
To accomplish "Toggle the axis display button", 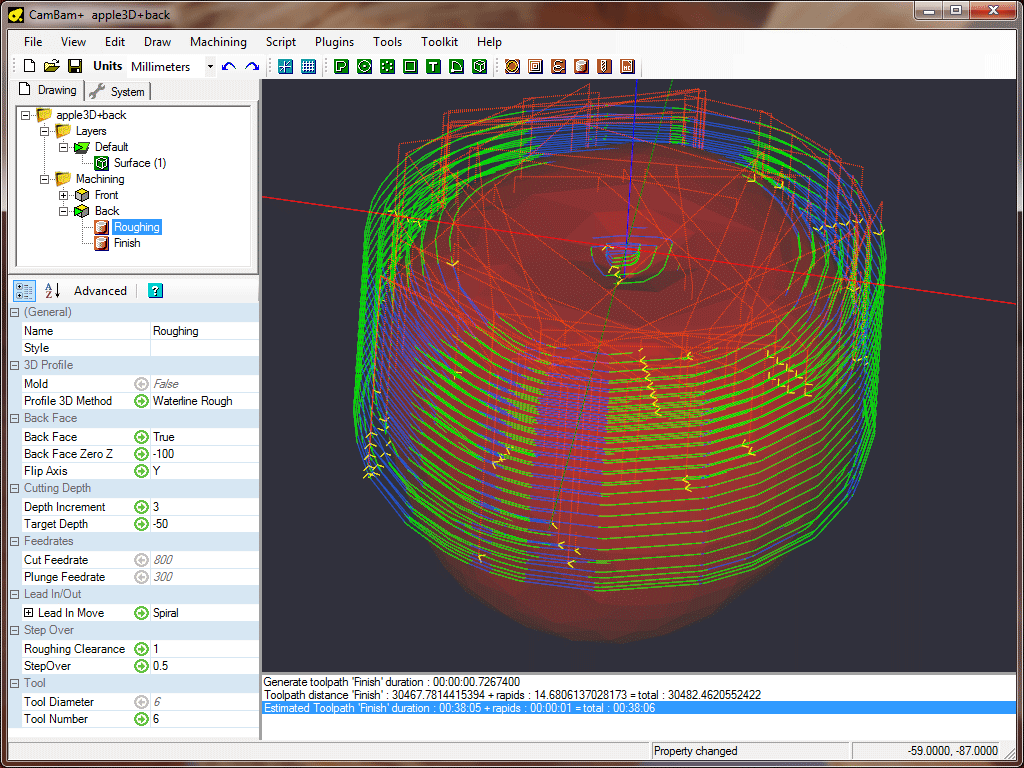I will pos(285,67).
